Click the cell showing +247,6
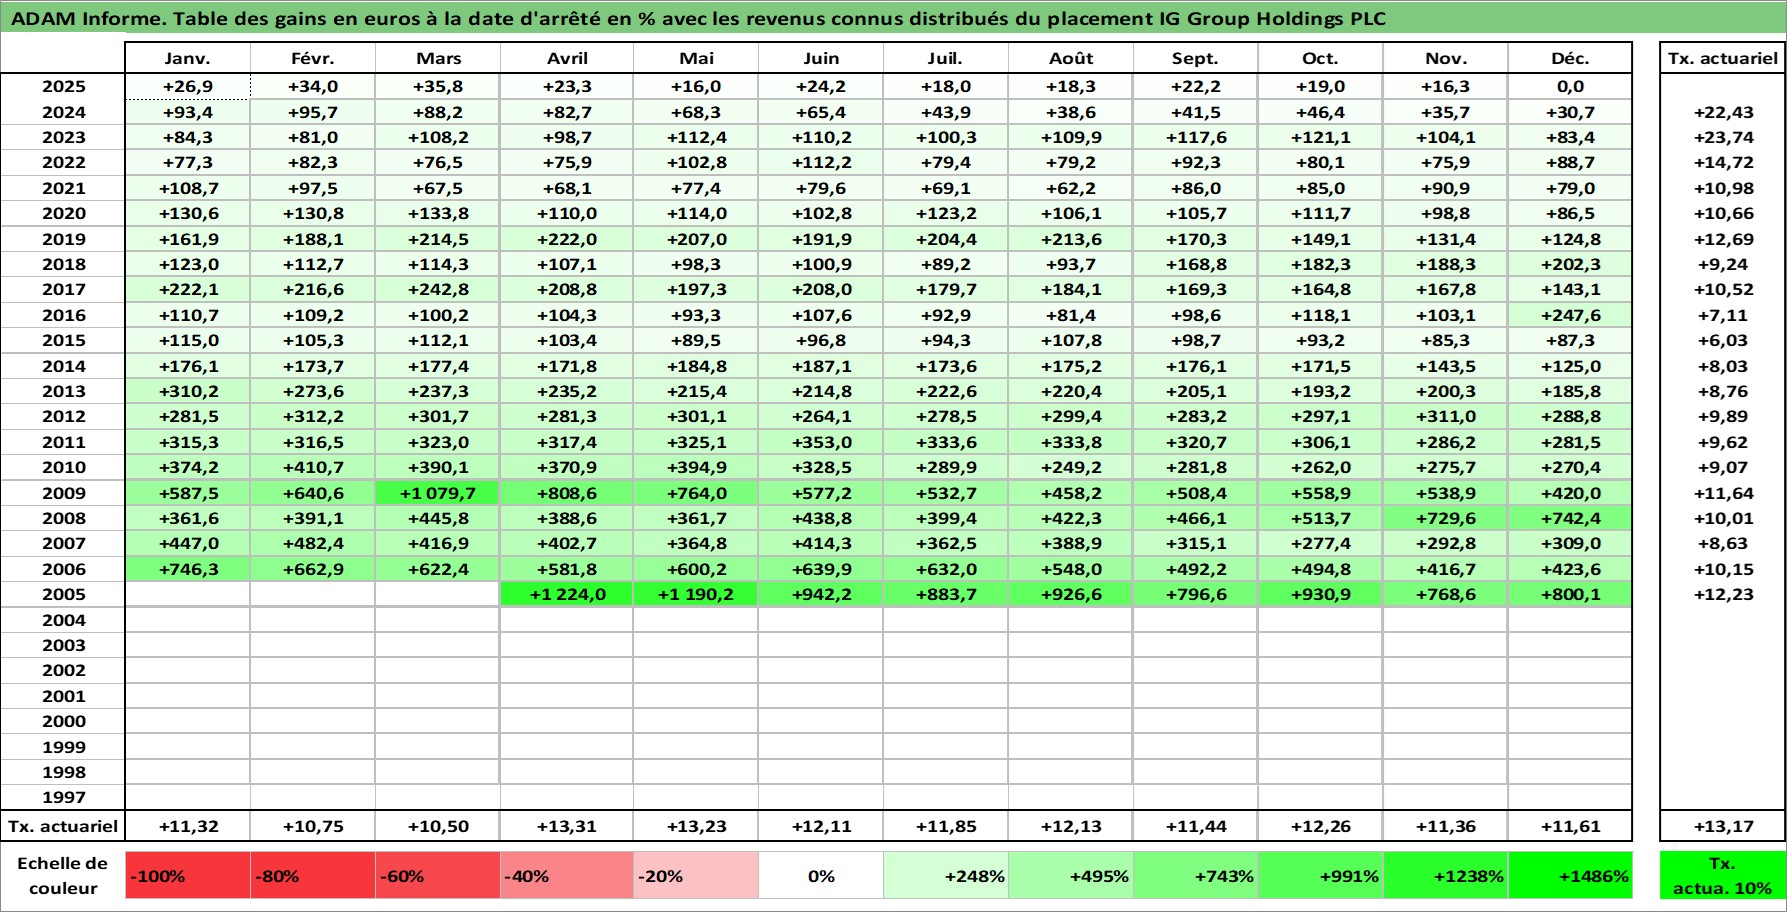This screenshot has width=1787, height=912. click(1570, 315)
